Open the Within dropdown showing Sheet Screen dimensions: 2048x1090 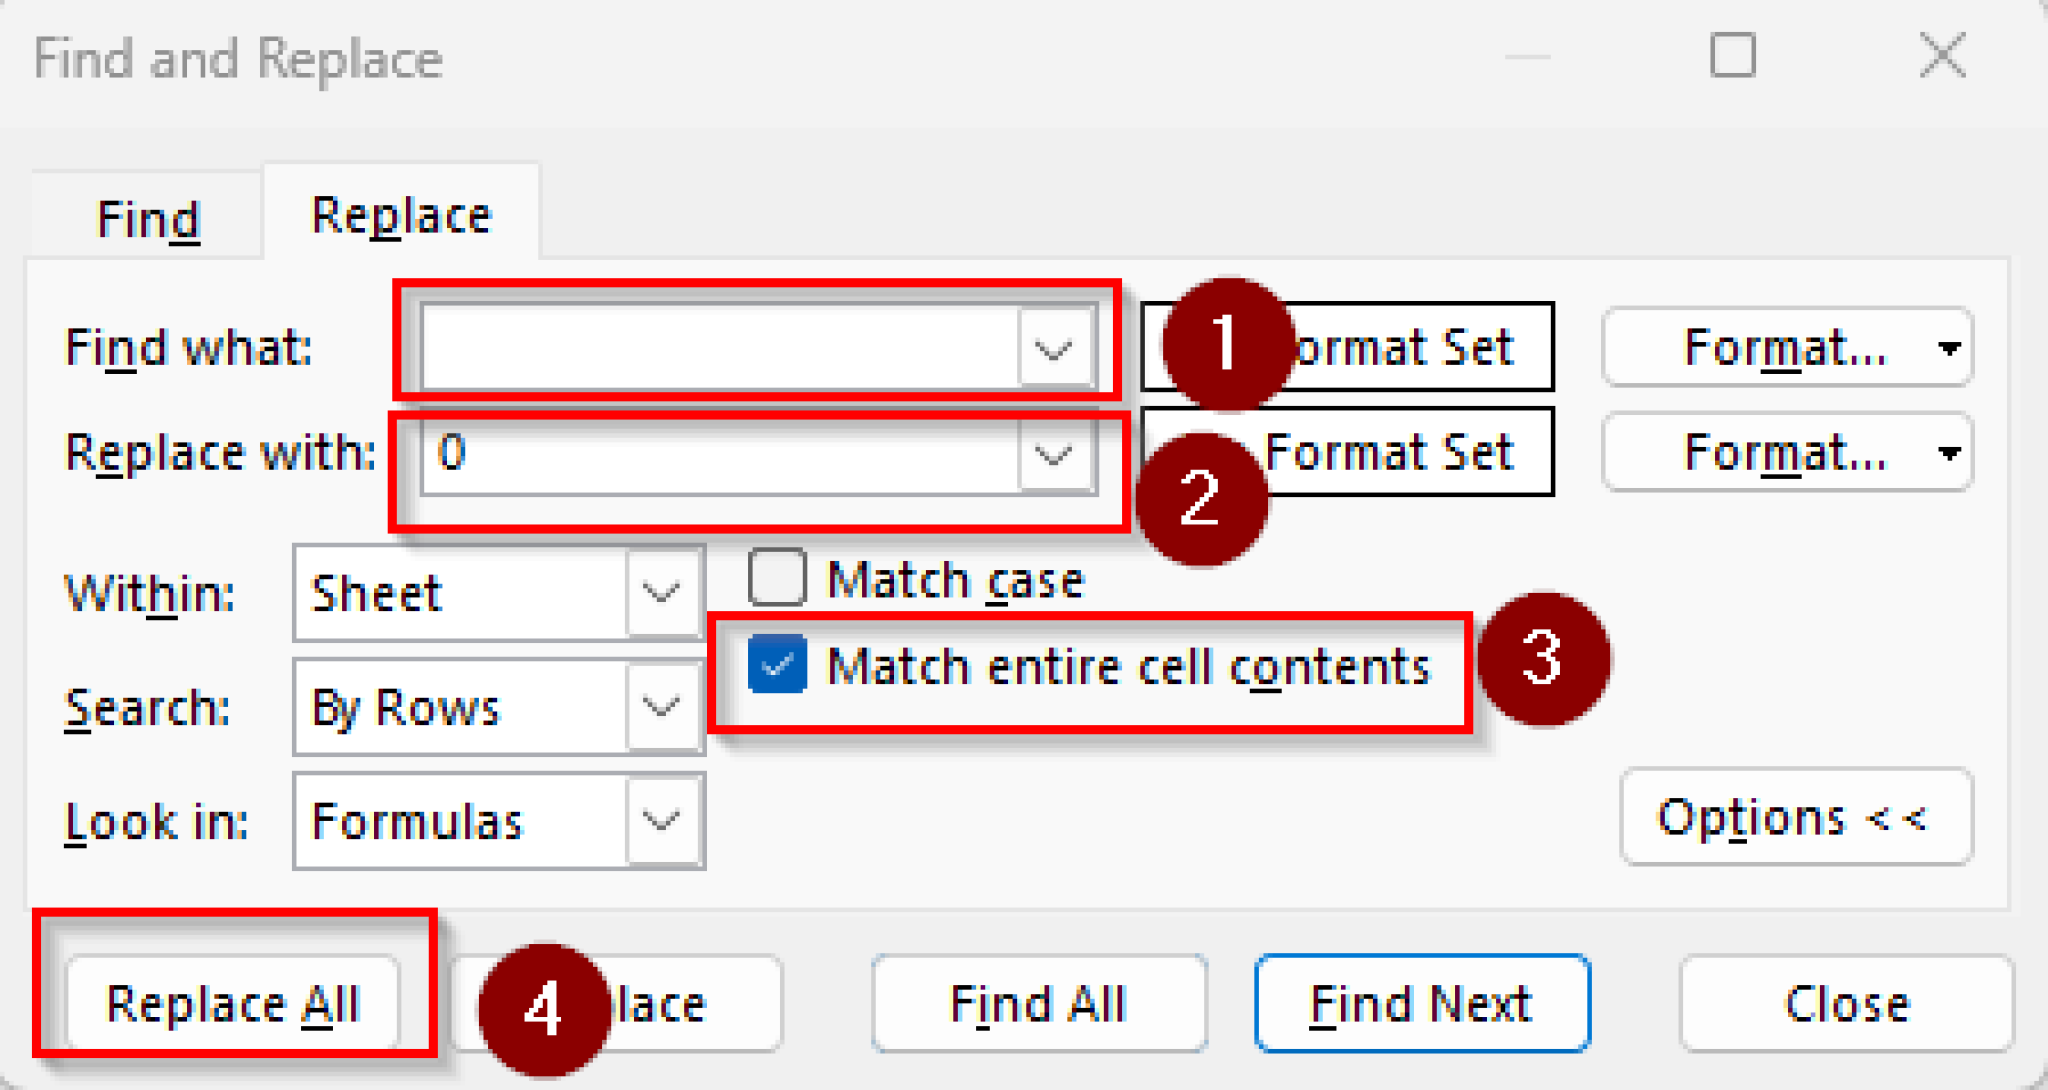click(660, 593)
